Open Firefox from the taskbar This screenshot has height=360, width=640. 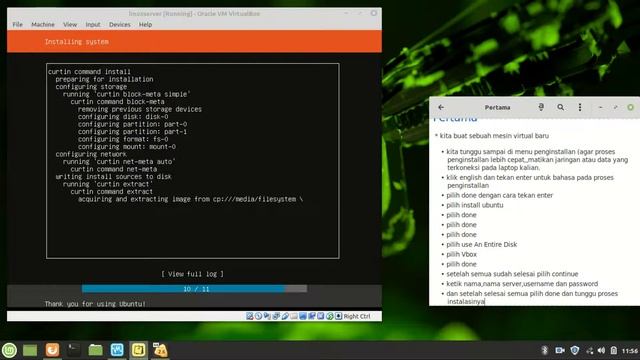point(52,350)
